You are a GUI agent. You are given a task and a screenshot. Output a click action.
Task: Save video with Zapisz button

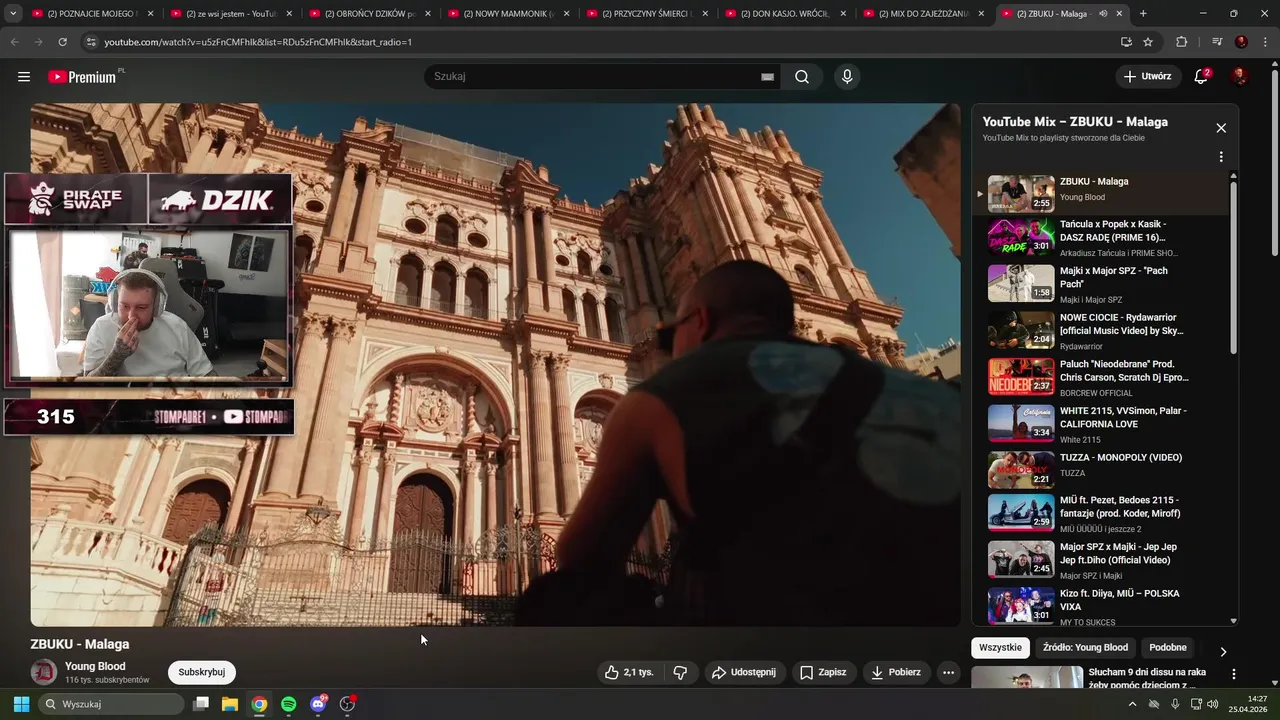pos(823,673)
